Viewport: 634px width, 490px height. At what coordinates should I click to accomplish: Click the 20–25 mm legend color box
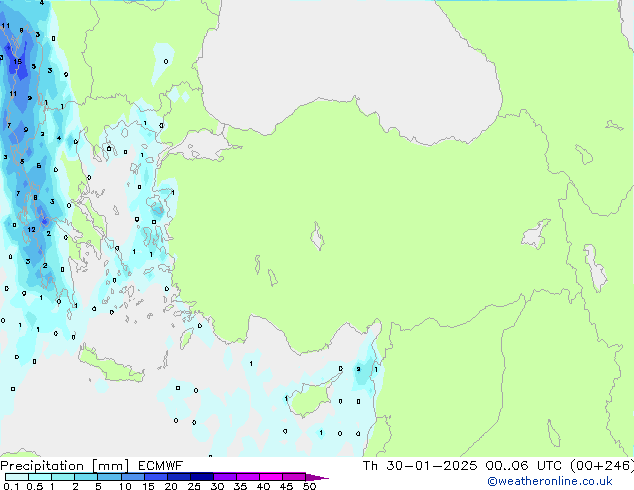pos(178,477)
